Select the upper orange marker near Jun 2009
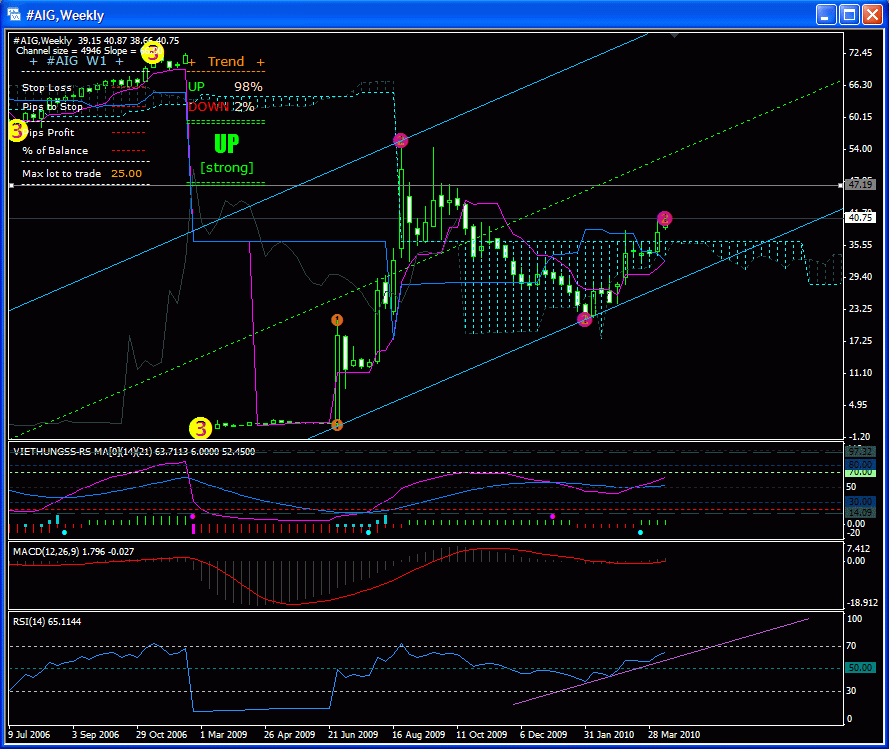Screen dimensions: 889x749 click(337, 320)
